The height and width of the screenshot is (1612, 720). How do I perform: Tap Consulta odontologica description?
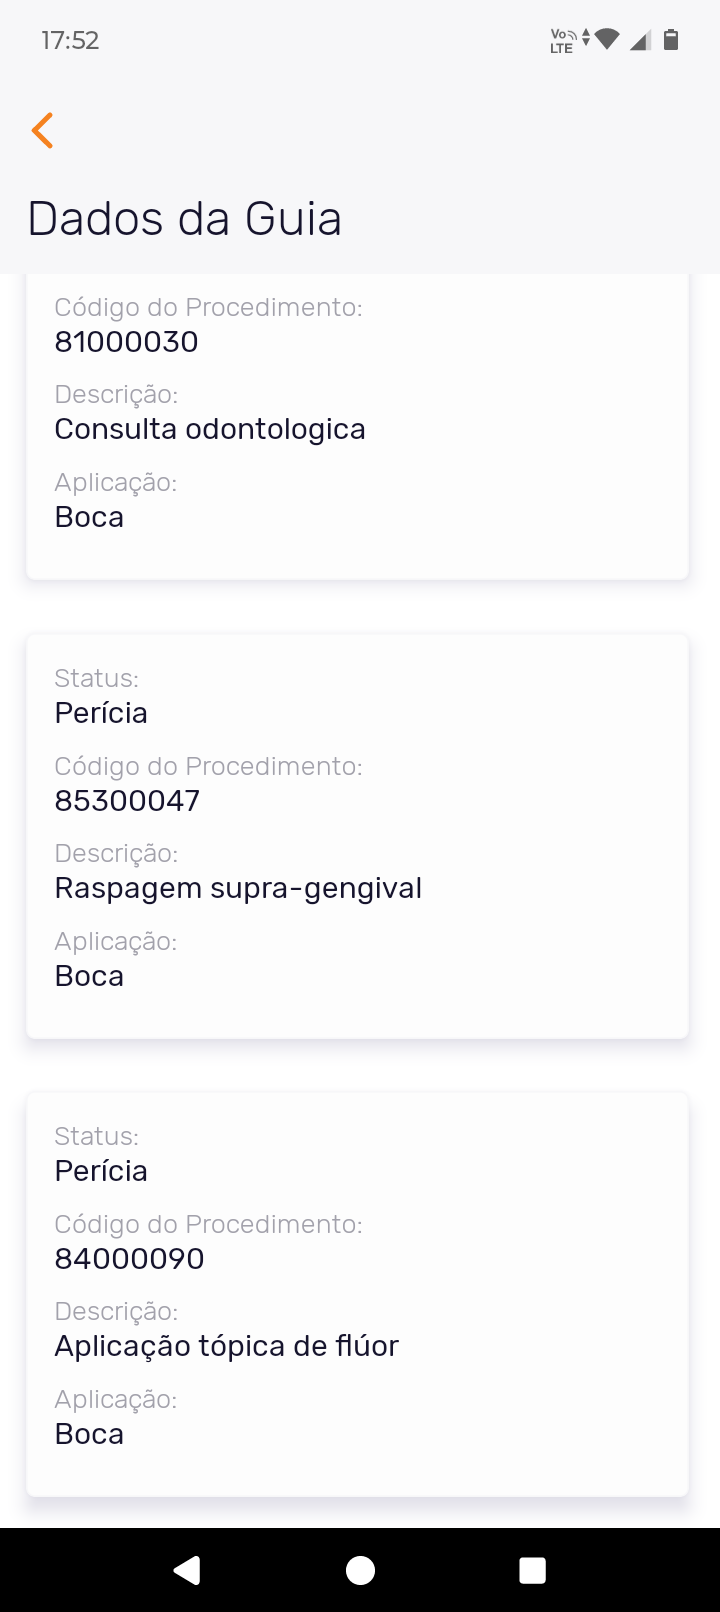point(210,429)
